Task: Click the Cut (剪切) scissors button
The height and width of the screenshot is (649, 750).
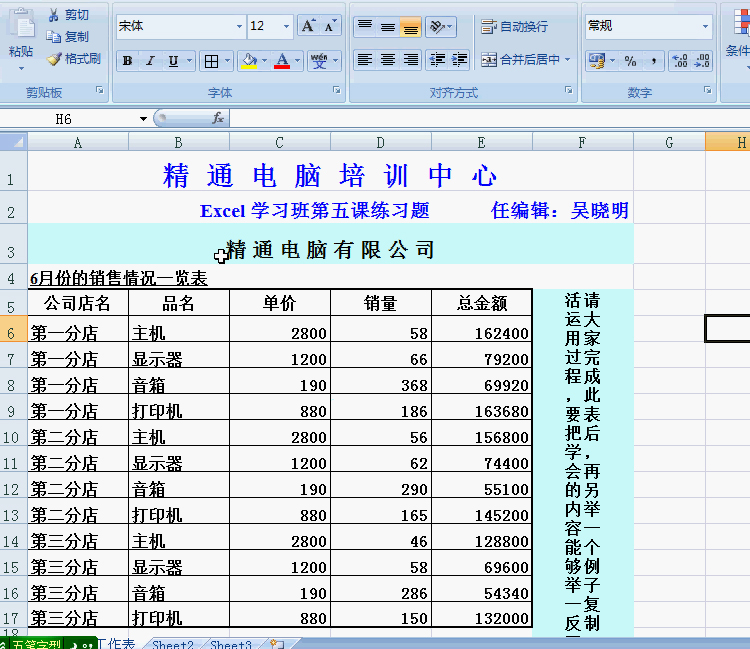Action: coord(68,15)
